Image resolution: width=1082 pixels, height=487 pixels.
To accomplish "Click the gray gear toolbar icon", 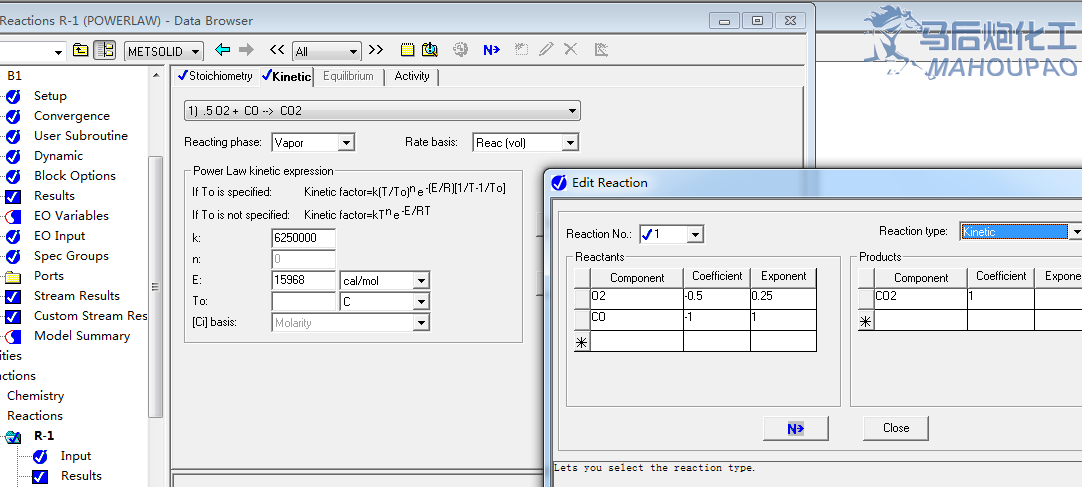I will tap(460, 50).
